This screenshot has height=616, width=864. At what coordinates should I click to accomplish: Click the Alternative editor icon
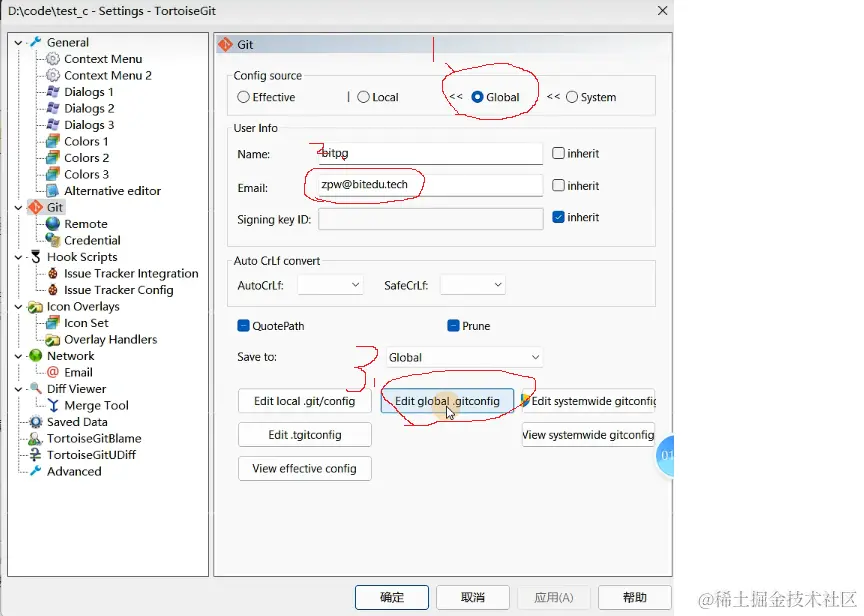coord(53,191)
